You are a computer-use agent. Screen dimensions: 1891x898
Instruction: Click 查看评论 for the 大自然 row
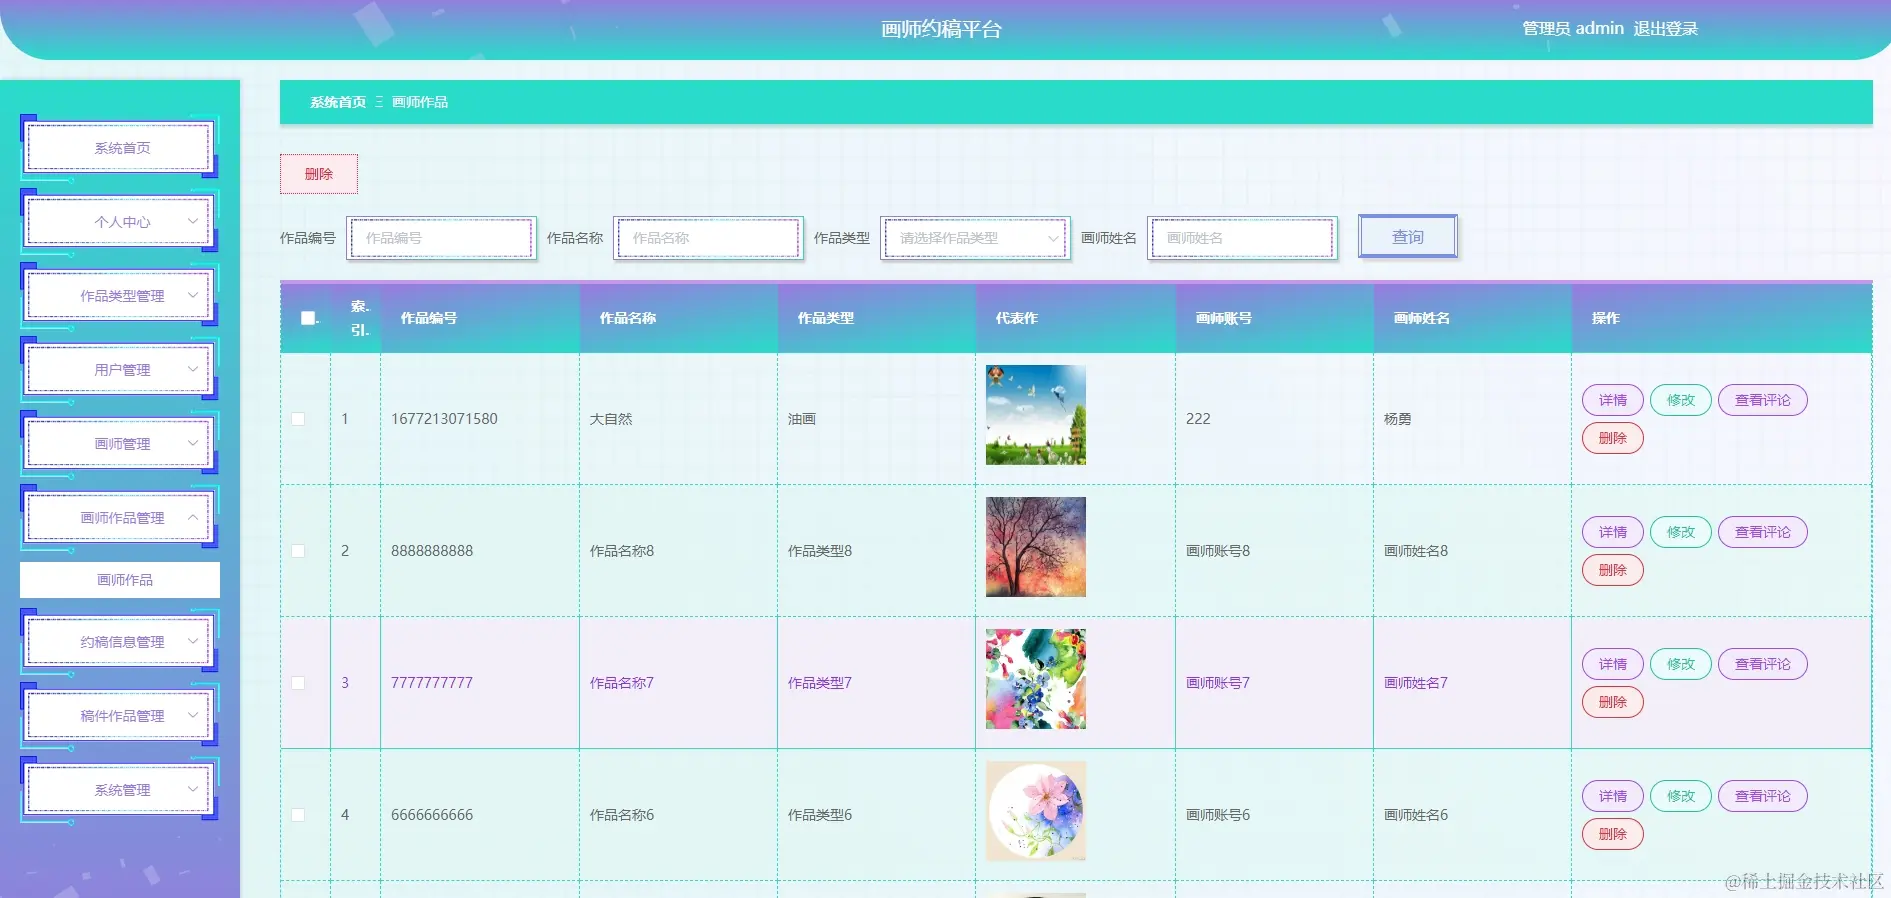(1763, 400)
